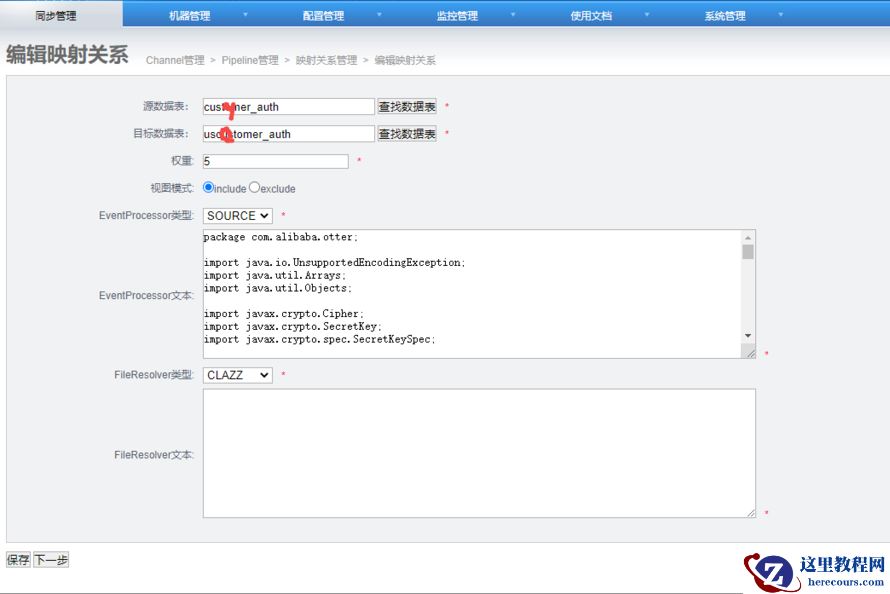Open EventProcessor类型 SOURCE dropdown
The width and height of the screenshot is (890, 594).
click(x=238, y=216)
